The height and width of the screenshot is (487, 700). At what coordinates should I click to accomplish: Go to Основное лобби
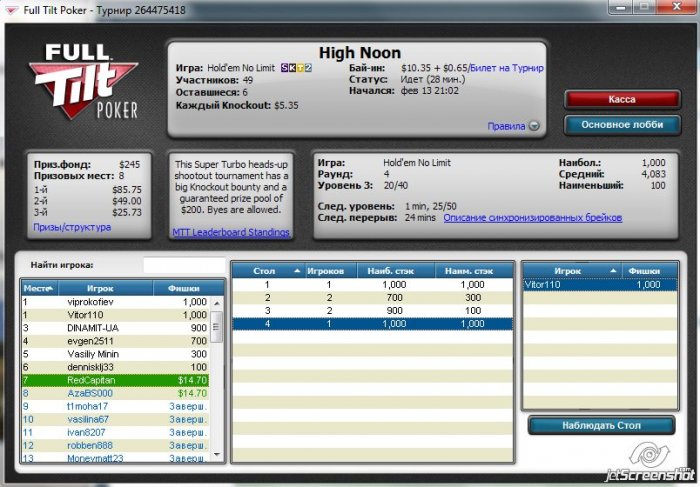pyautogui.click(x=622, y=125)
